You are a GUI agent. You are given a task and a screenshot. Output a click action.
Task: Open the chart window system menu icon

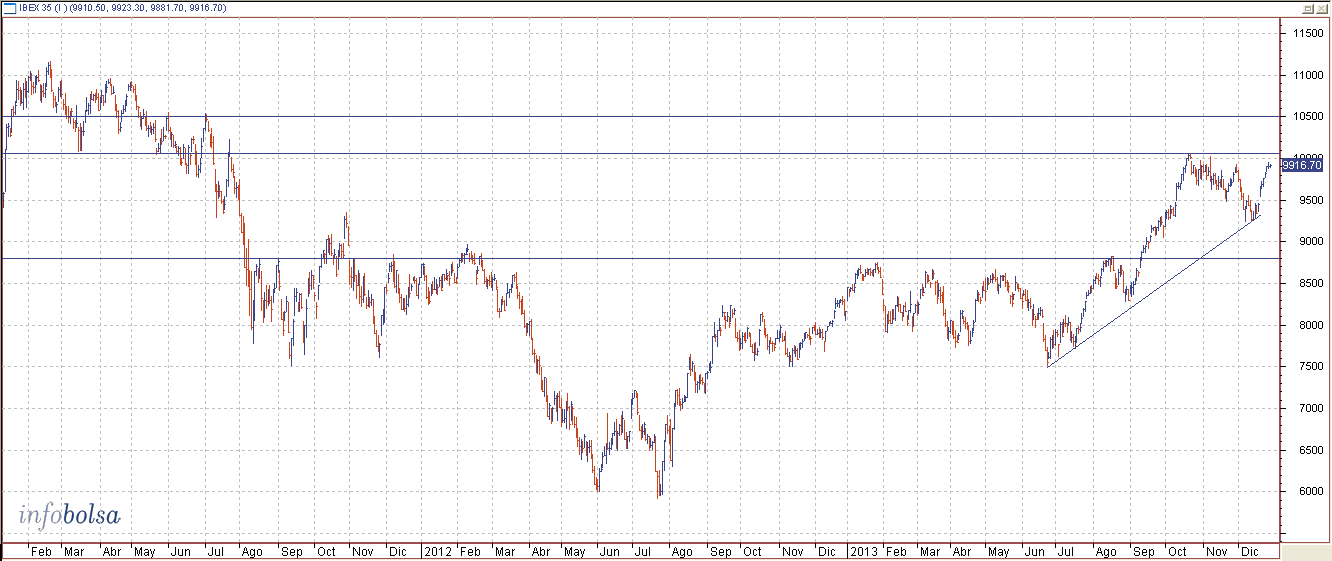[9, 8]
